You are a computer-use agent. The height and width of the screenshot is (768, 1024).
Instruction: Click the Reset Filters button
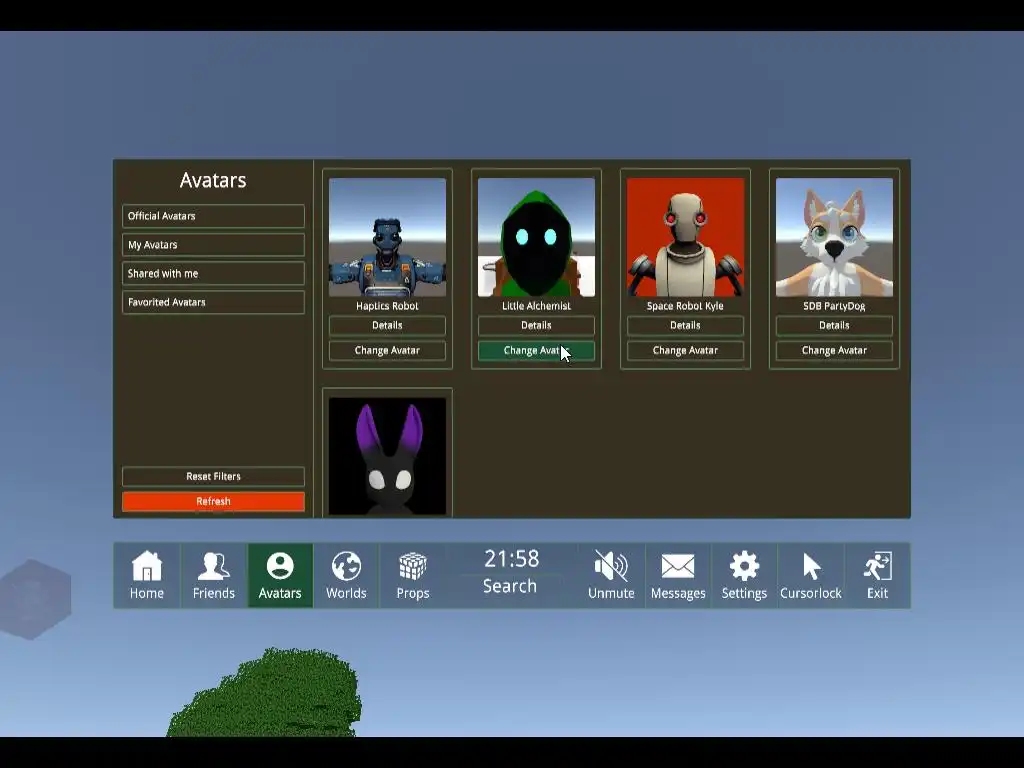pyautogui.click(x=214, y=476)
